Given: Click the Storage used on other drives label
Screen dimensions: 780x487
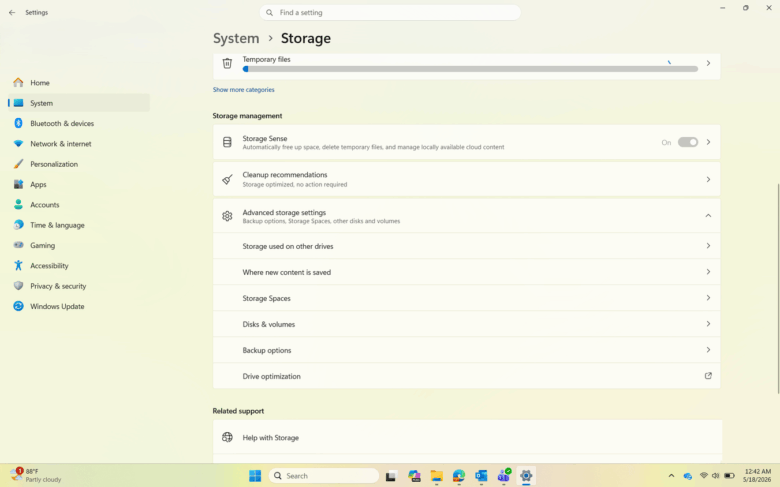Looking at the screenshot, I should pos(288,246).
